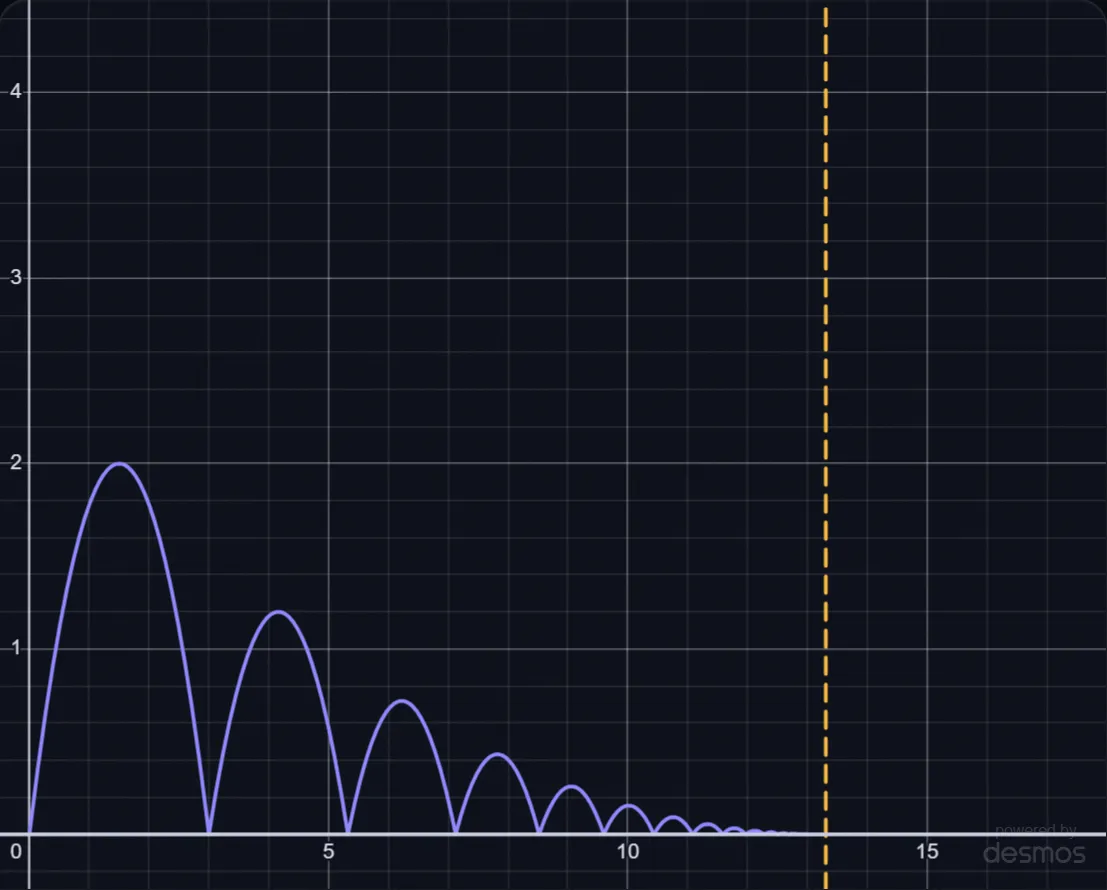This screenshot has height=890, width=1107.
Task: Click the x-axis tick label 10
Action: [628, 852]
